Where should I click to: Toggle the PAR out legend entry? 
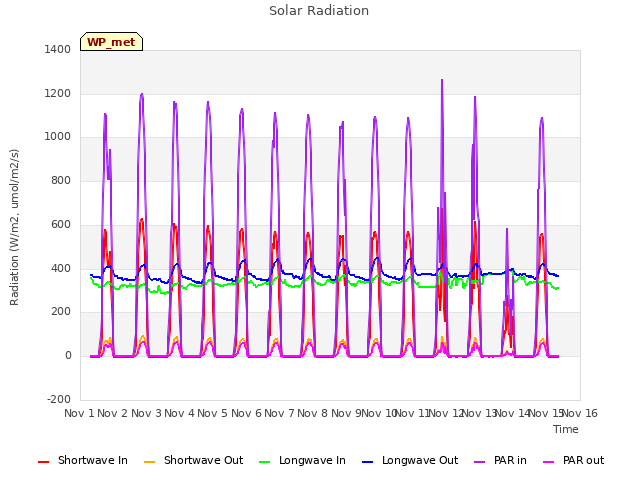coord(573,460)
